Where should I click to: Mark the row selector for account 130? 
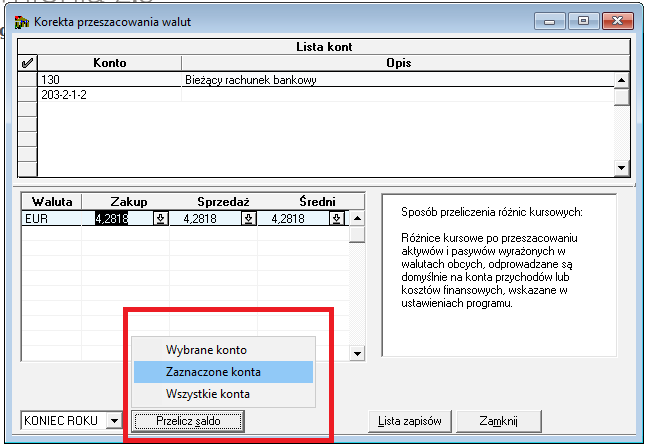(x=28, y=80)
